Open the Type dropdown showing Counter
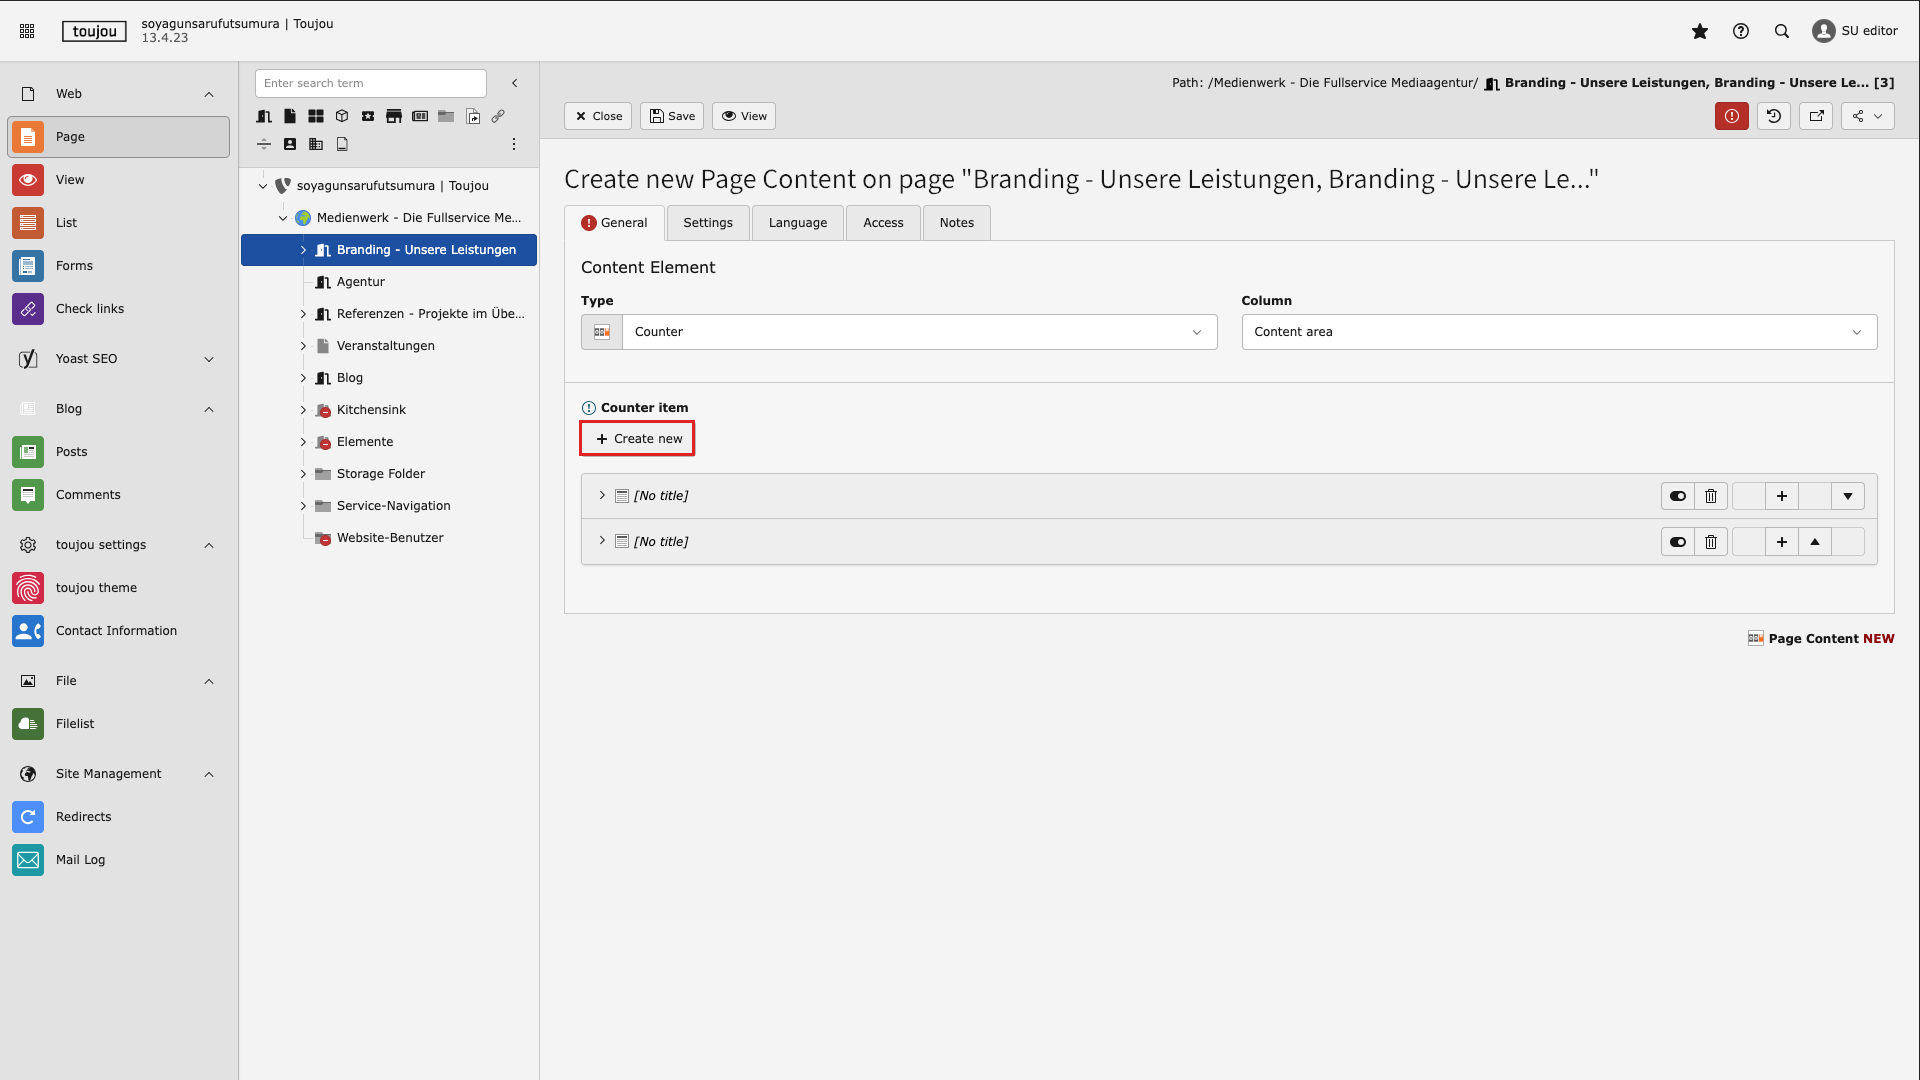Screen dimensions: 1920x1080 (x=917, y=332)
